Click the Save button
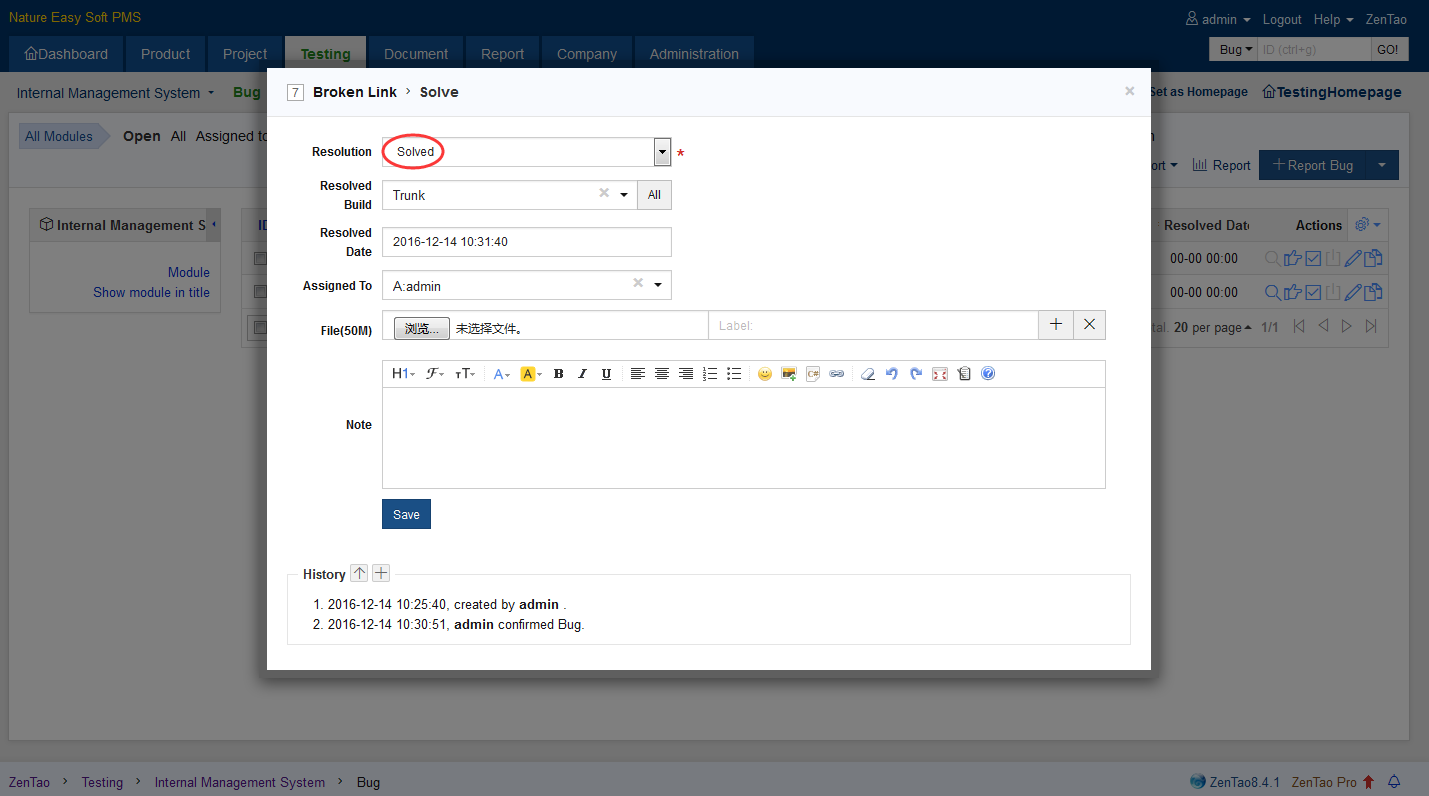This screenshot has height=796, width=1429. click(406, 514)
